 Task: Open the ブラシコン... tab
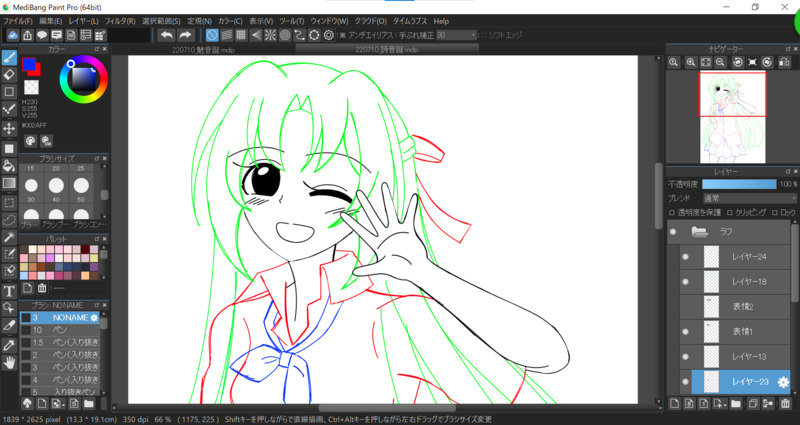tap(90, 224)
